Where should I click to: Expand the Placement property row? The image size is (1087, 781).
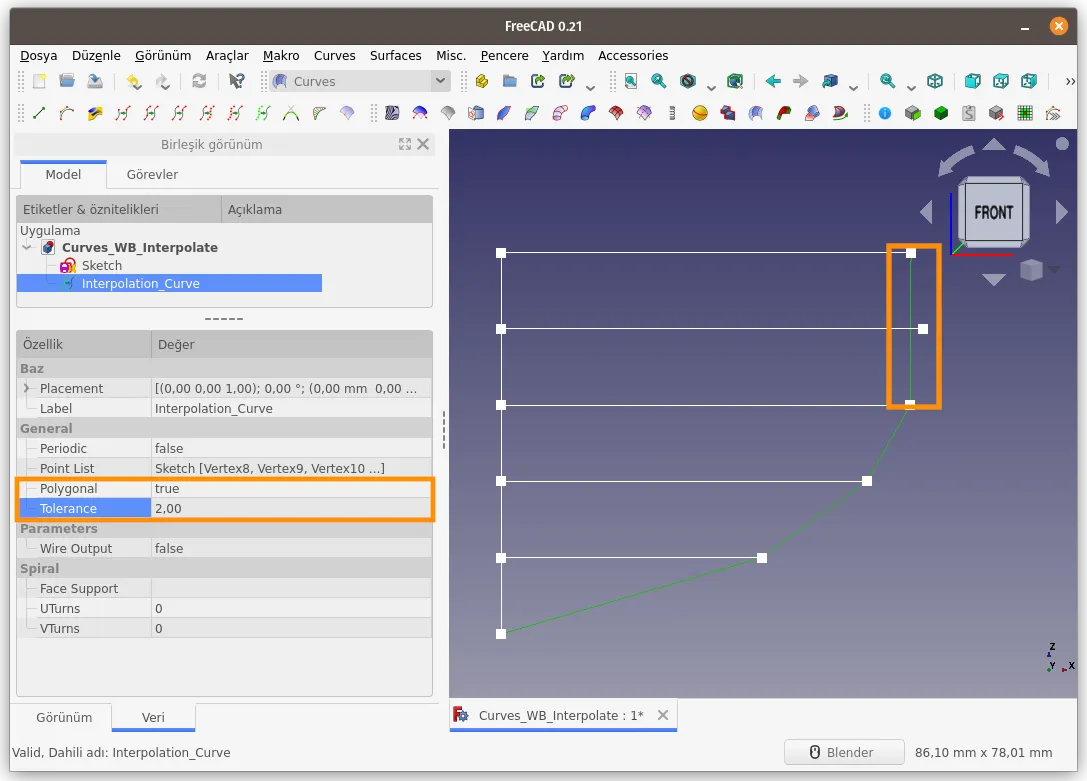coord(26,388)
